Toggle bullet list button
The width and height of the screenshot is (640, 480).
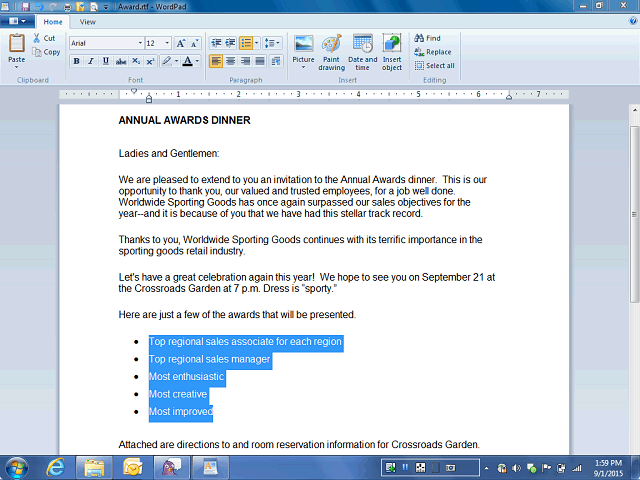(246, 43)
